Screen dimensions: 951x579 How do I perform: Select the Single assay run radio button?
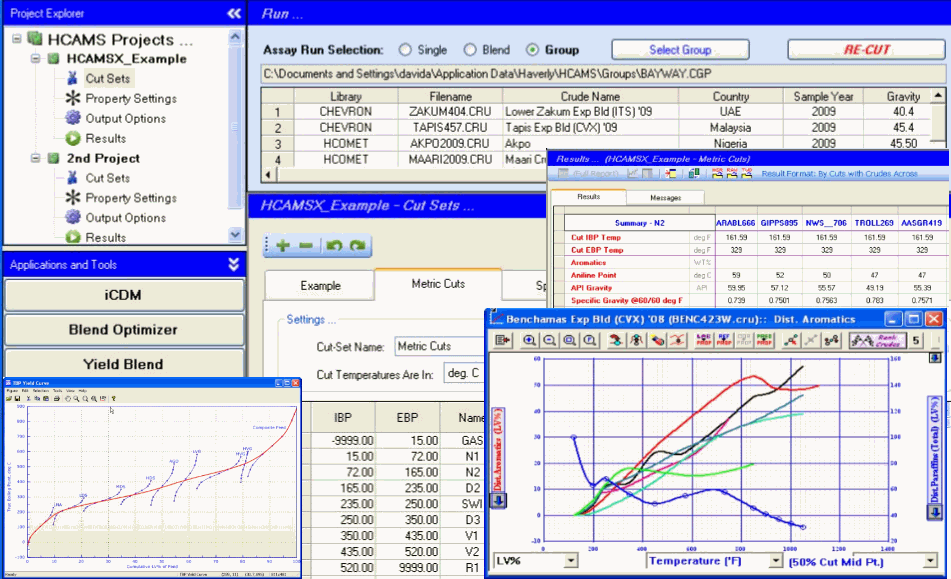tap(405, 50)
